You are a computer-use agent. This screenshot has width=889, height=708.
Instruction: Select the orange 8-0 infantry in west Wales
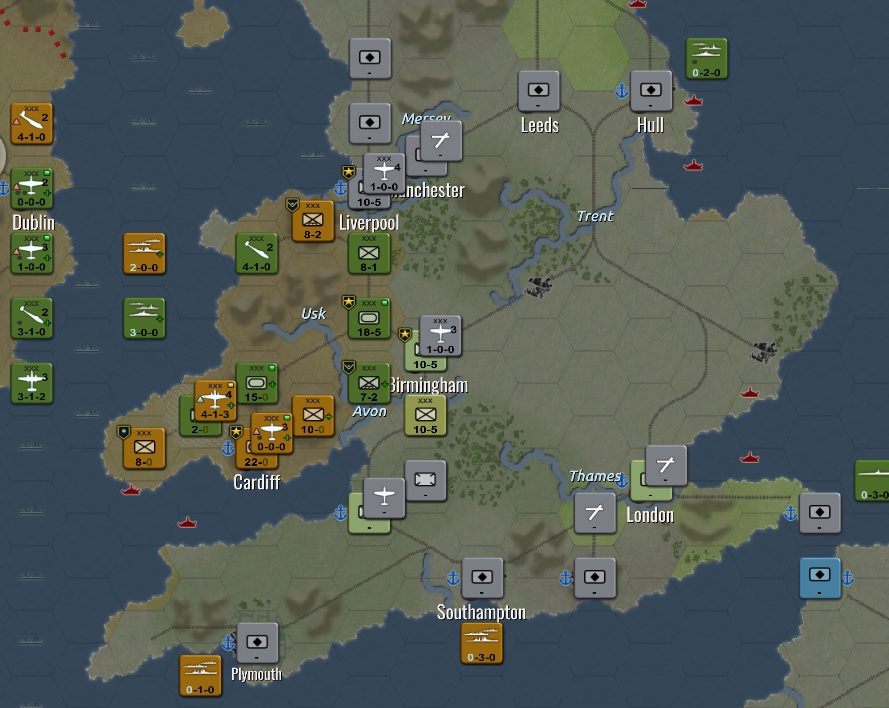145,449
